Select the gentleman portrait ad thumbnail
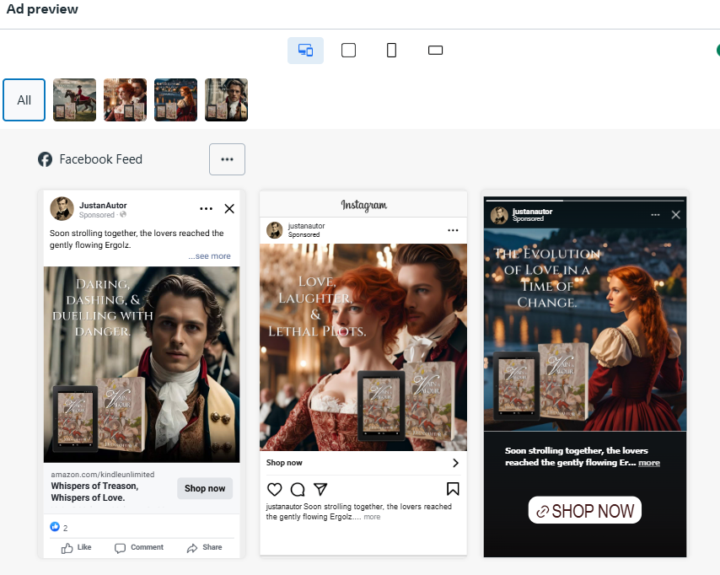The height and width of the screenshot is (575, 720). (226, 100)
